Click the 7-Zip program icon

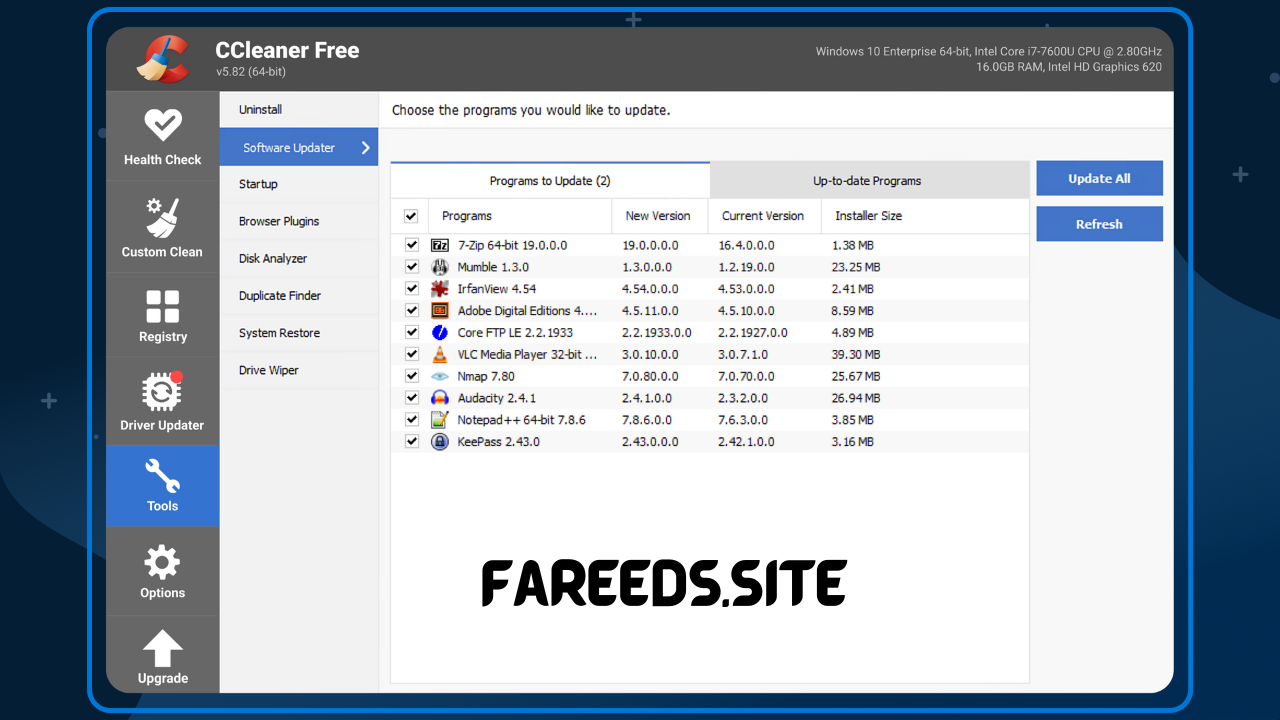click(x=440, y=245)
